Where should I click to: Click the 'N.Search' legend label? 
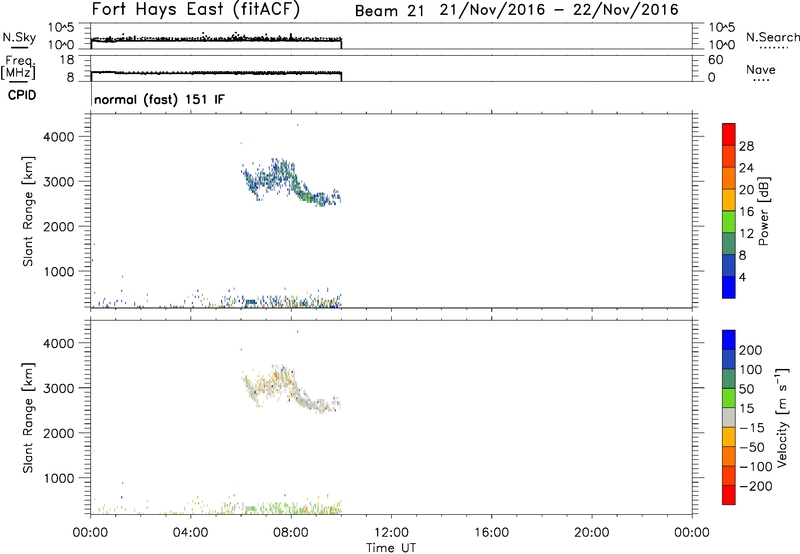tap(772, 37)
